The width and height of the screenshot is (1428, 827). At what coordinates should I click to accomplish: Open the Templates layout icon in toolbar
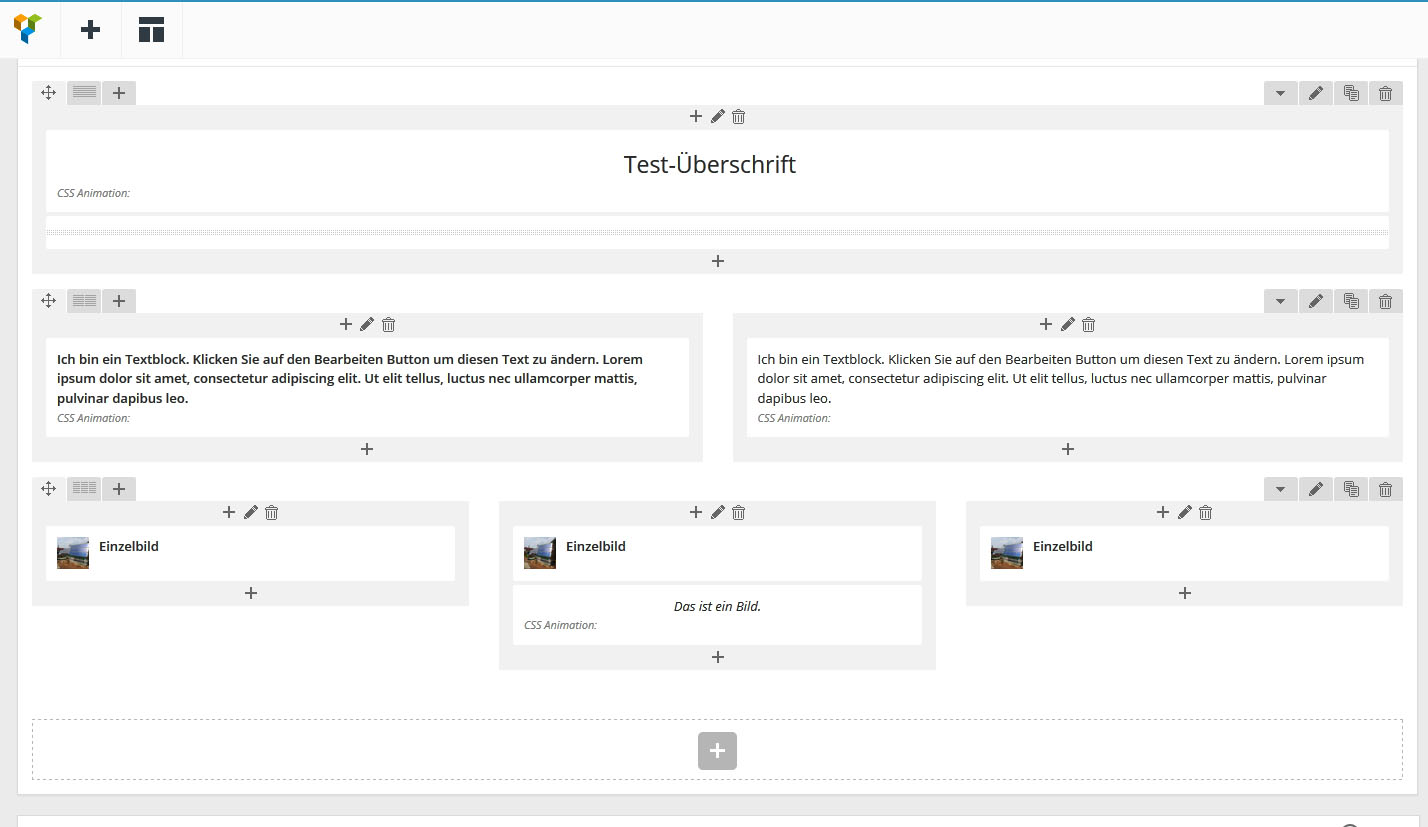point(151,30)
